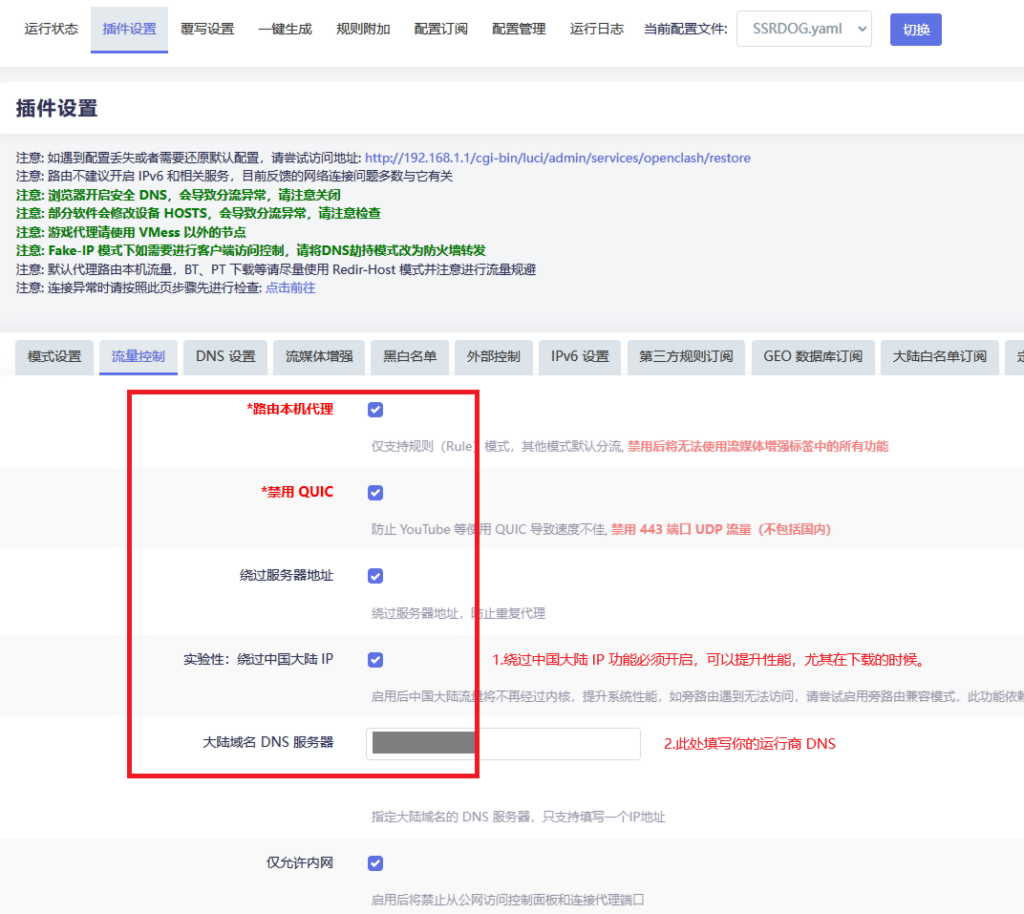
Task: Switch to the 模式设置 sub-tab
Action: pyautogui.click(x=55, y=357)
